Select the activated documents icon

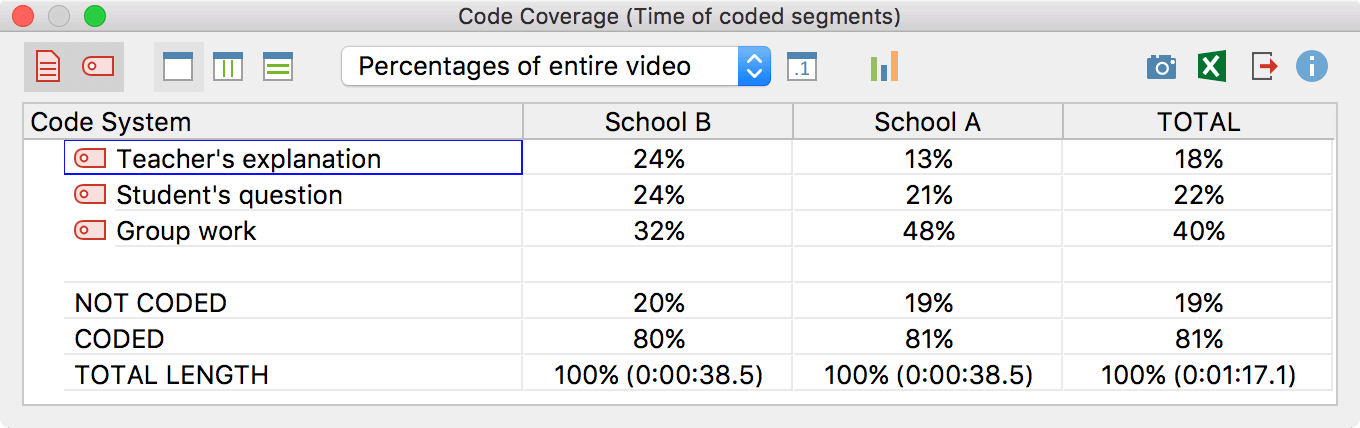click(48, 67)
